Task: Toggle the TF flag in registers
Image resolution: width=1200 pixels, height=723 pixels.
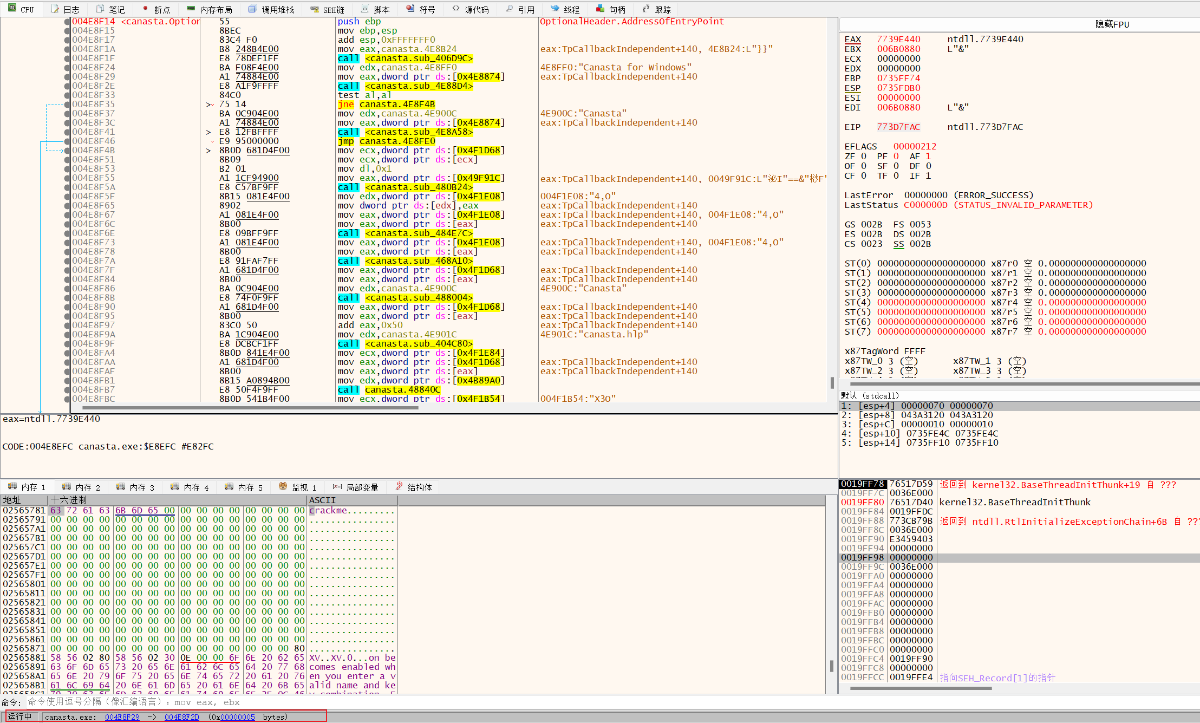Action: click(886, 176)
